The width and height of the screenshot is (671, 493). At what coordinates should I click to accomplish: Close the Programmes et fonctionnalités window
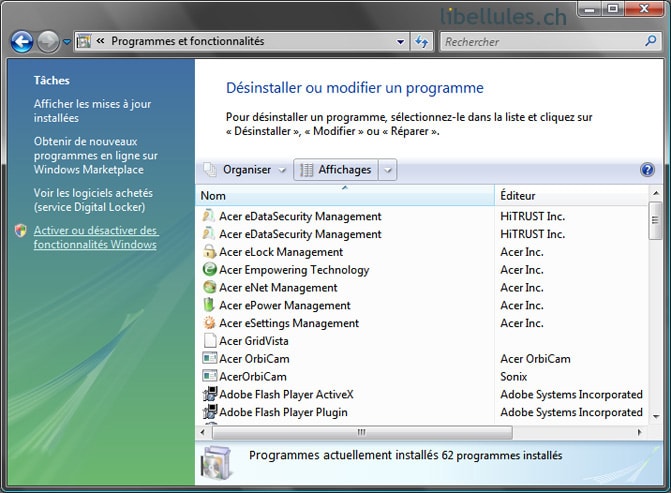[x=644, y=9]
